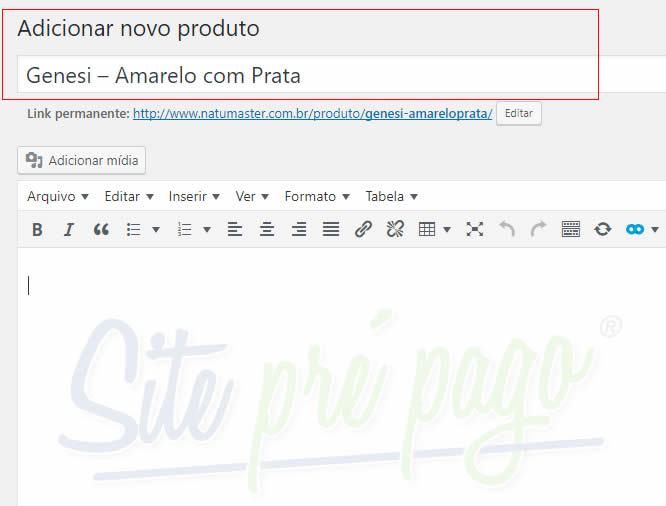Image resolution: width=666 pixels, height=506 pixels.
Task: Toggle bold formatting in the editor toolbar
Action: 37,230
